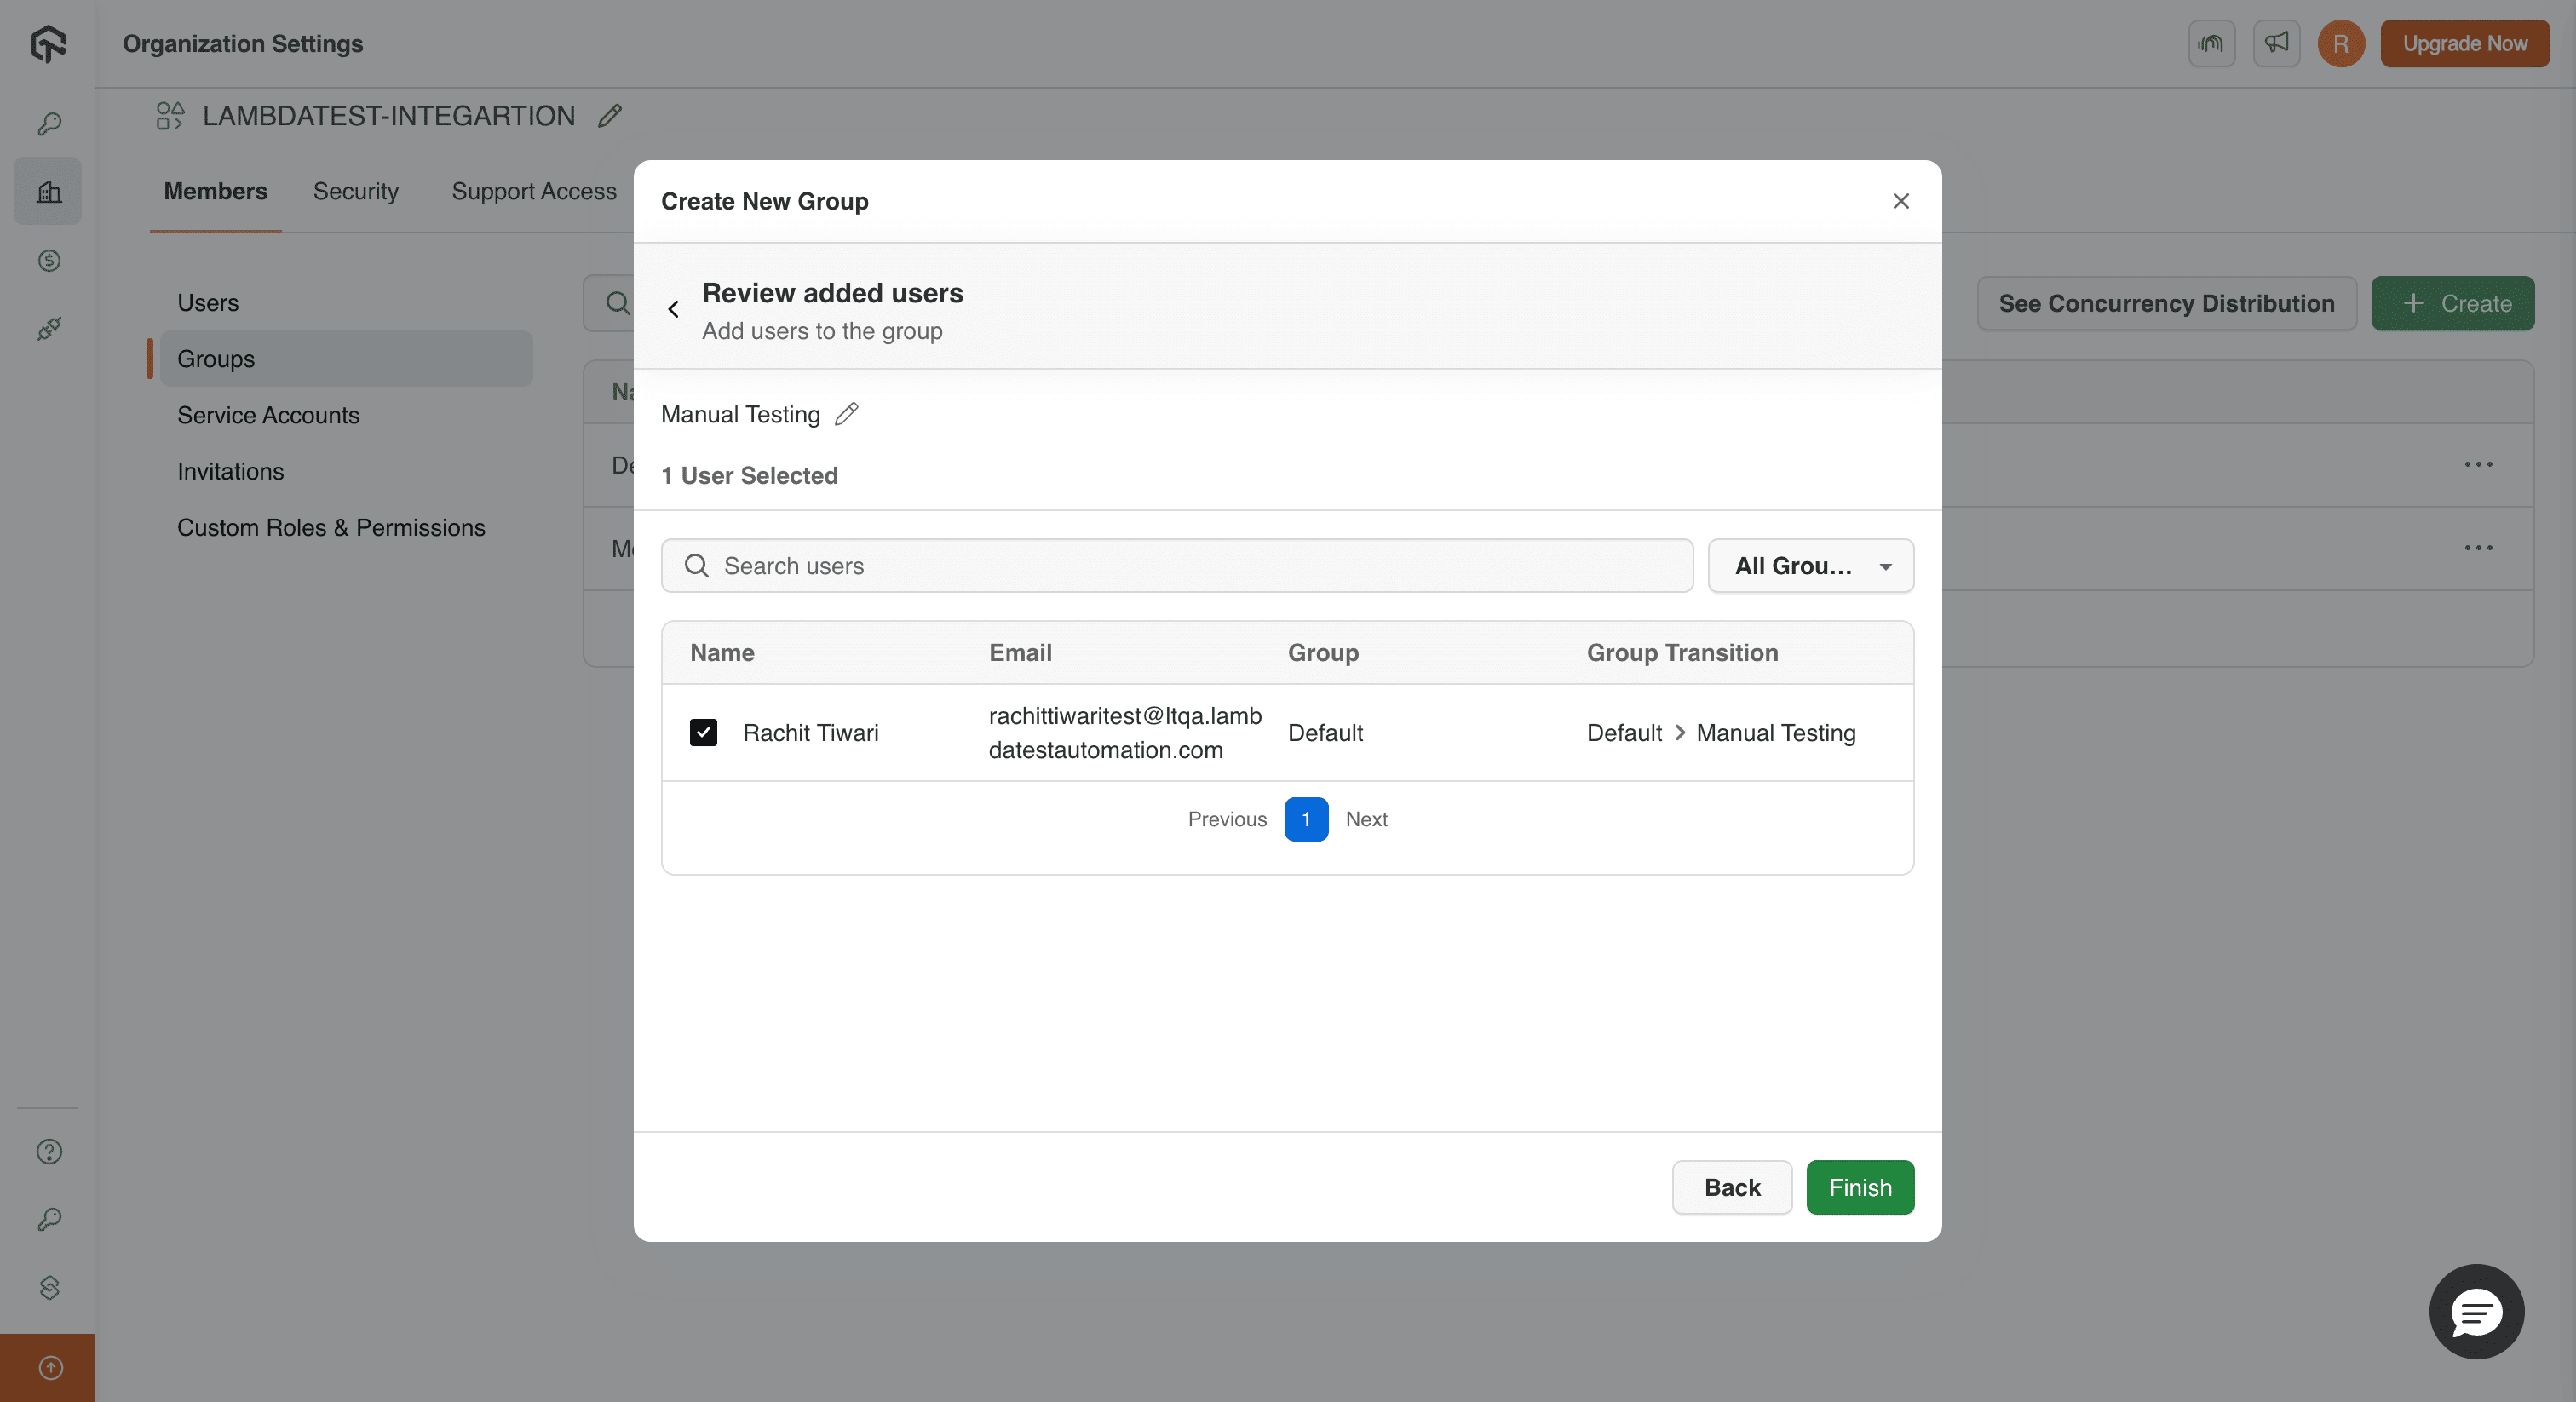Open the All Groups dropdown filter
Screen dimensions: 2576x1402
click(1810, 565)
